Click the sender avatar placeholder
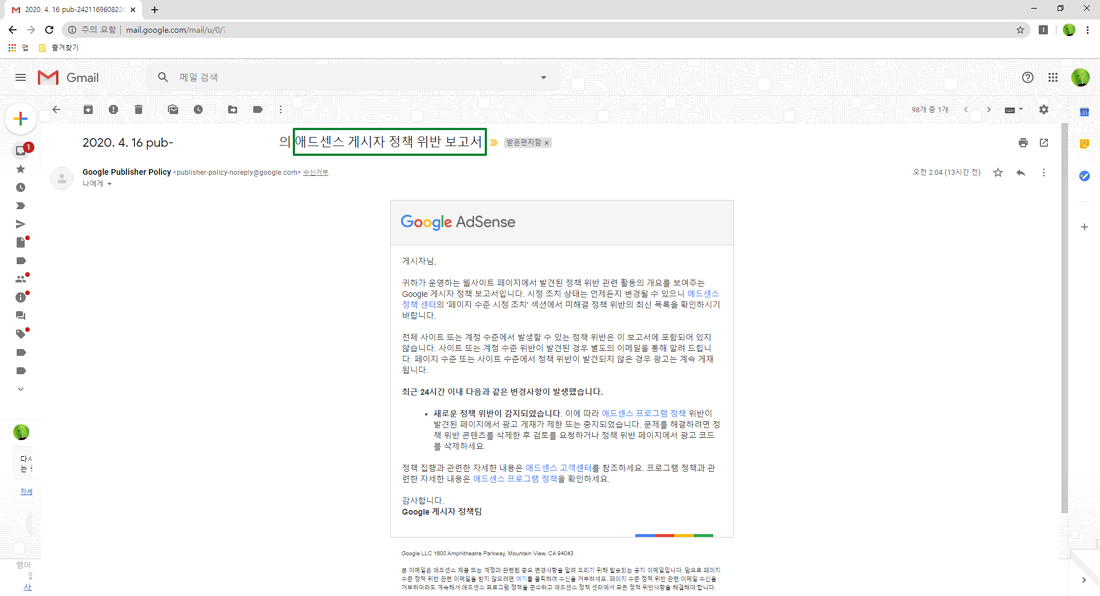The image size is (1100, 596). pos(62,178)
